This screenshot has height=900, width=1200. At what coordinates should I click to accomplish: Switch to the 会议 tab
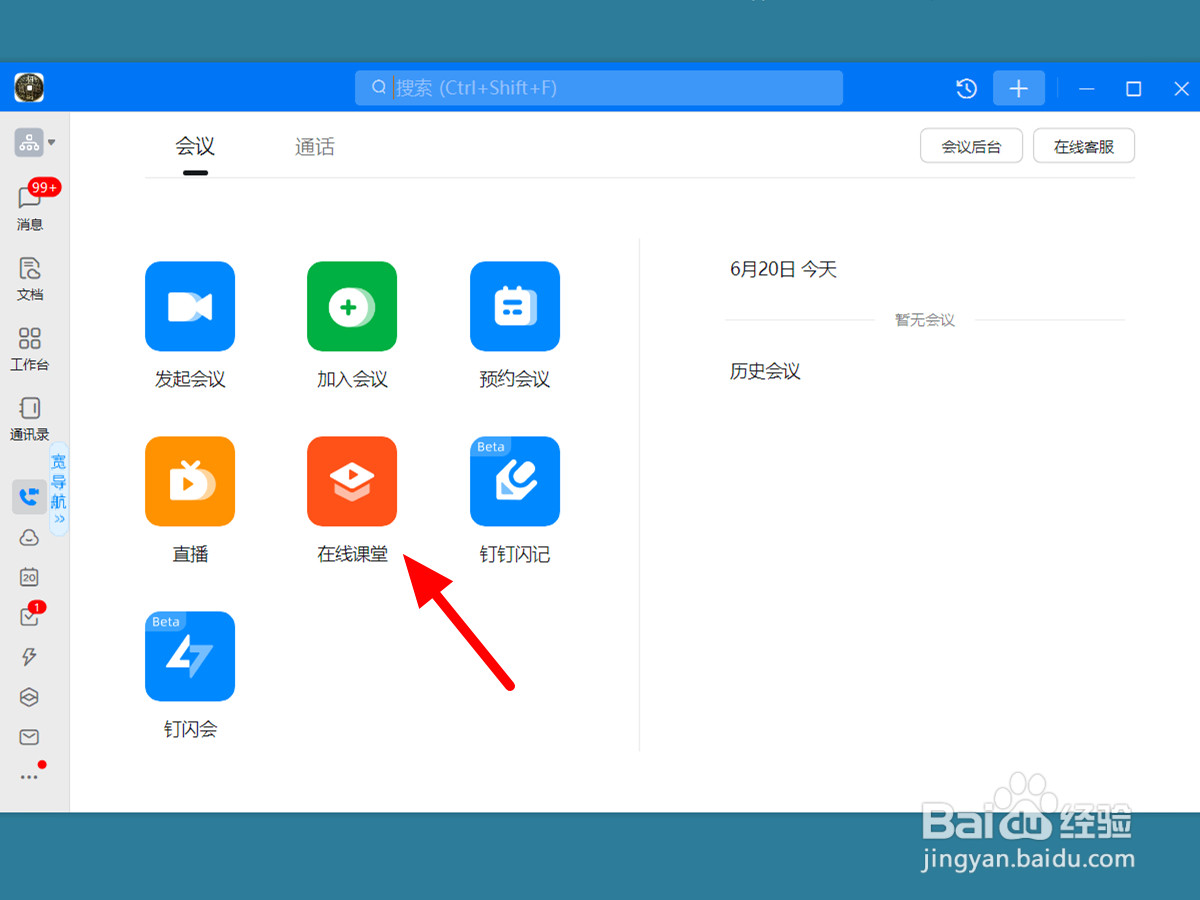(195, 147)
